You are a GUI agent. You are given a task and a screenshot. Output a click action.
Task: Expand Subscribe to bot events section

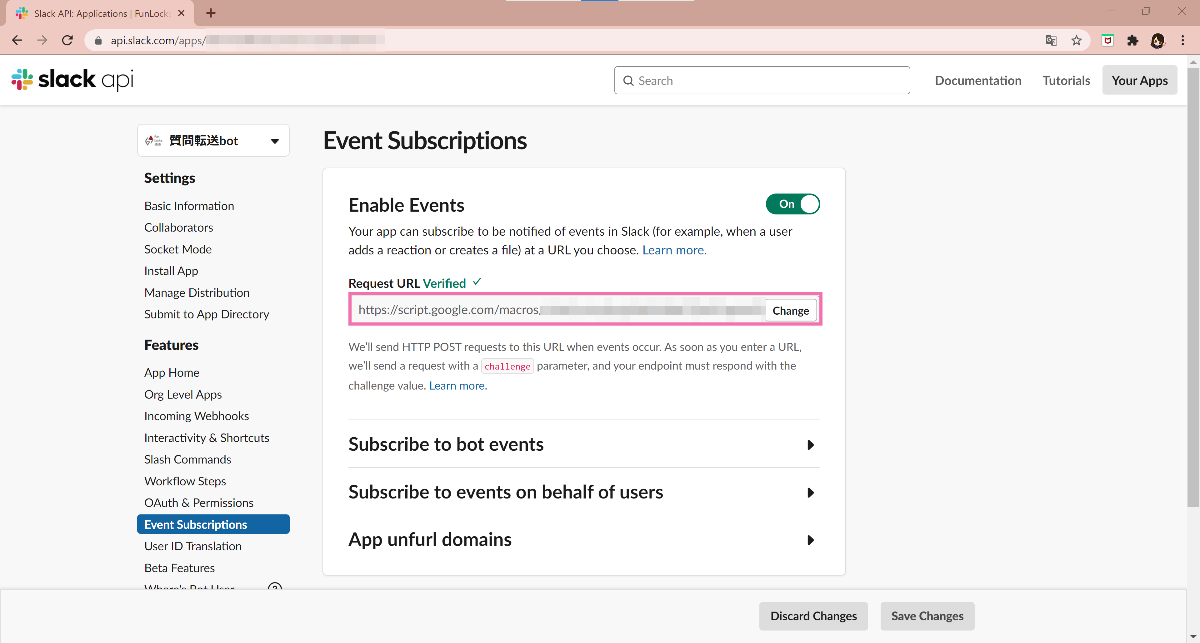click(x=584, y=444)
